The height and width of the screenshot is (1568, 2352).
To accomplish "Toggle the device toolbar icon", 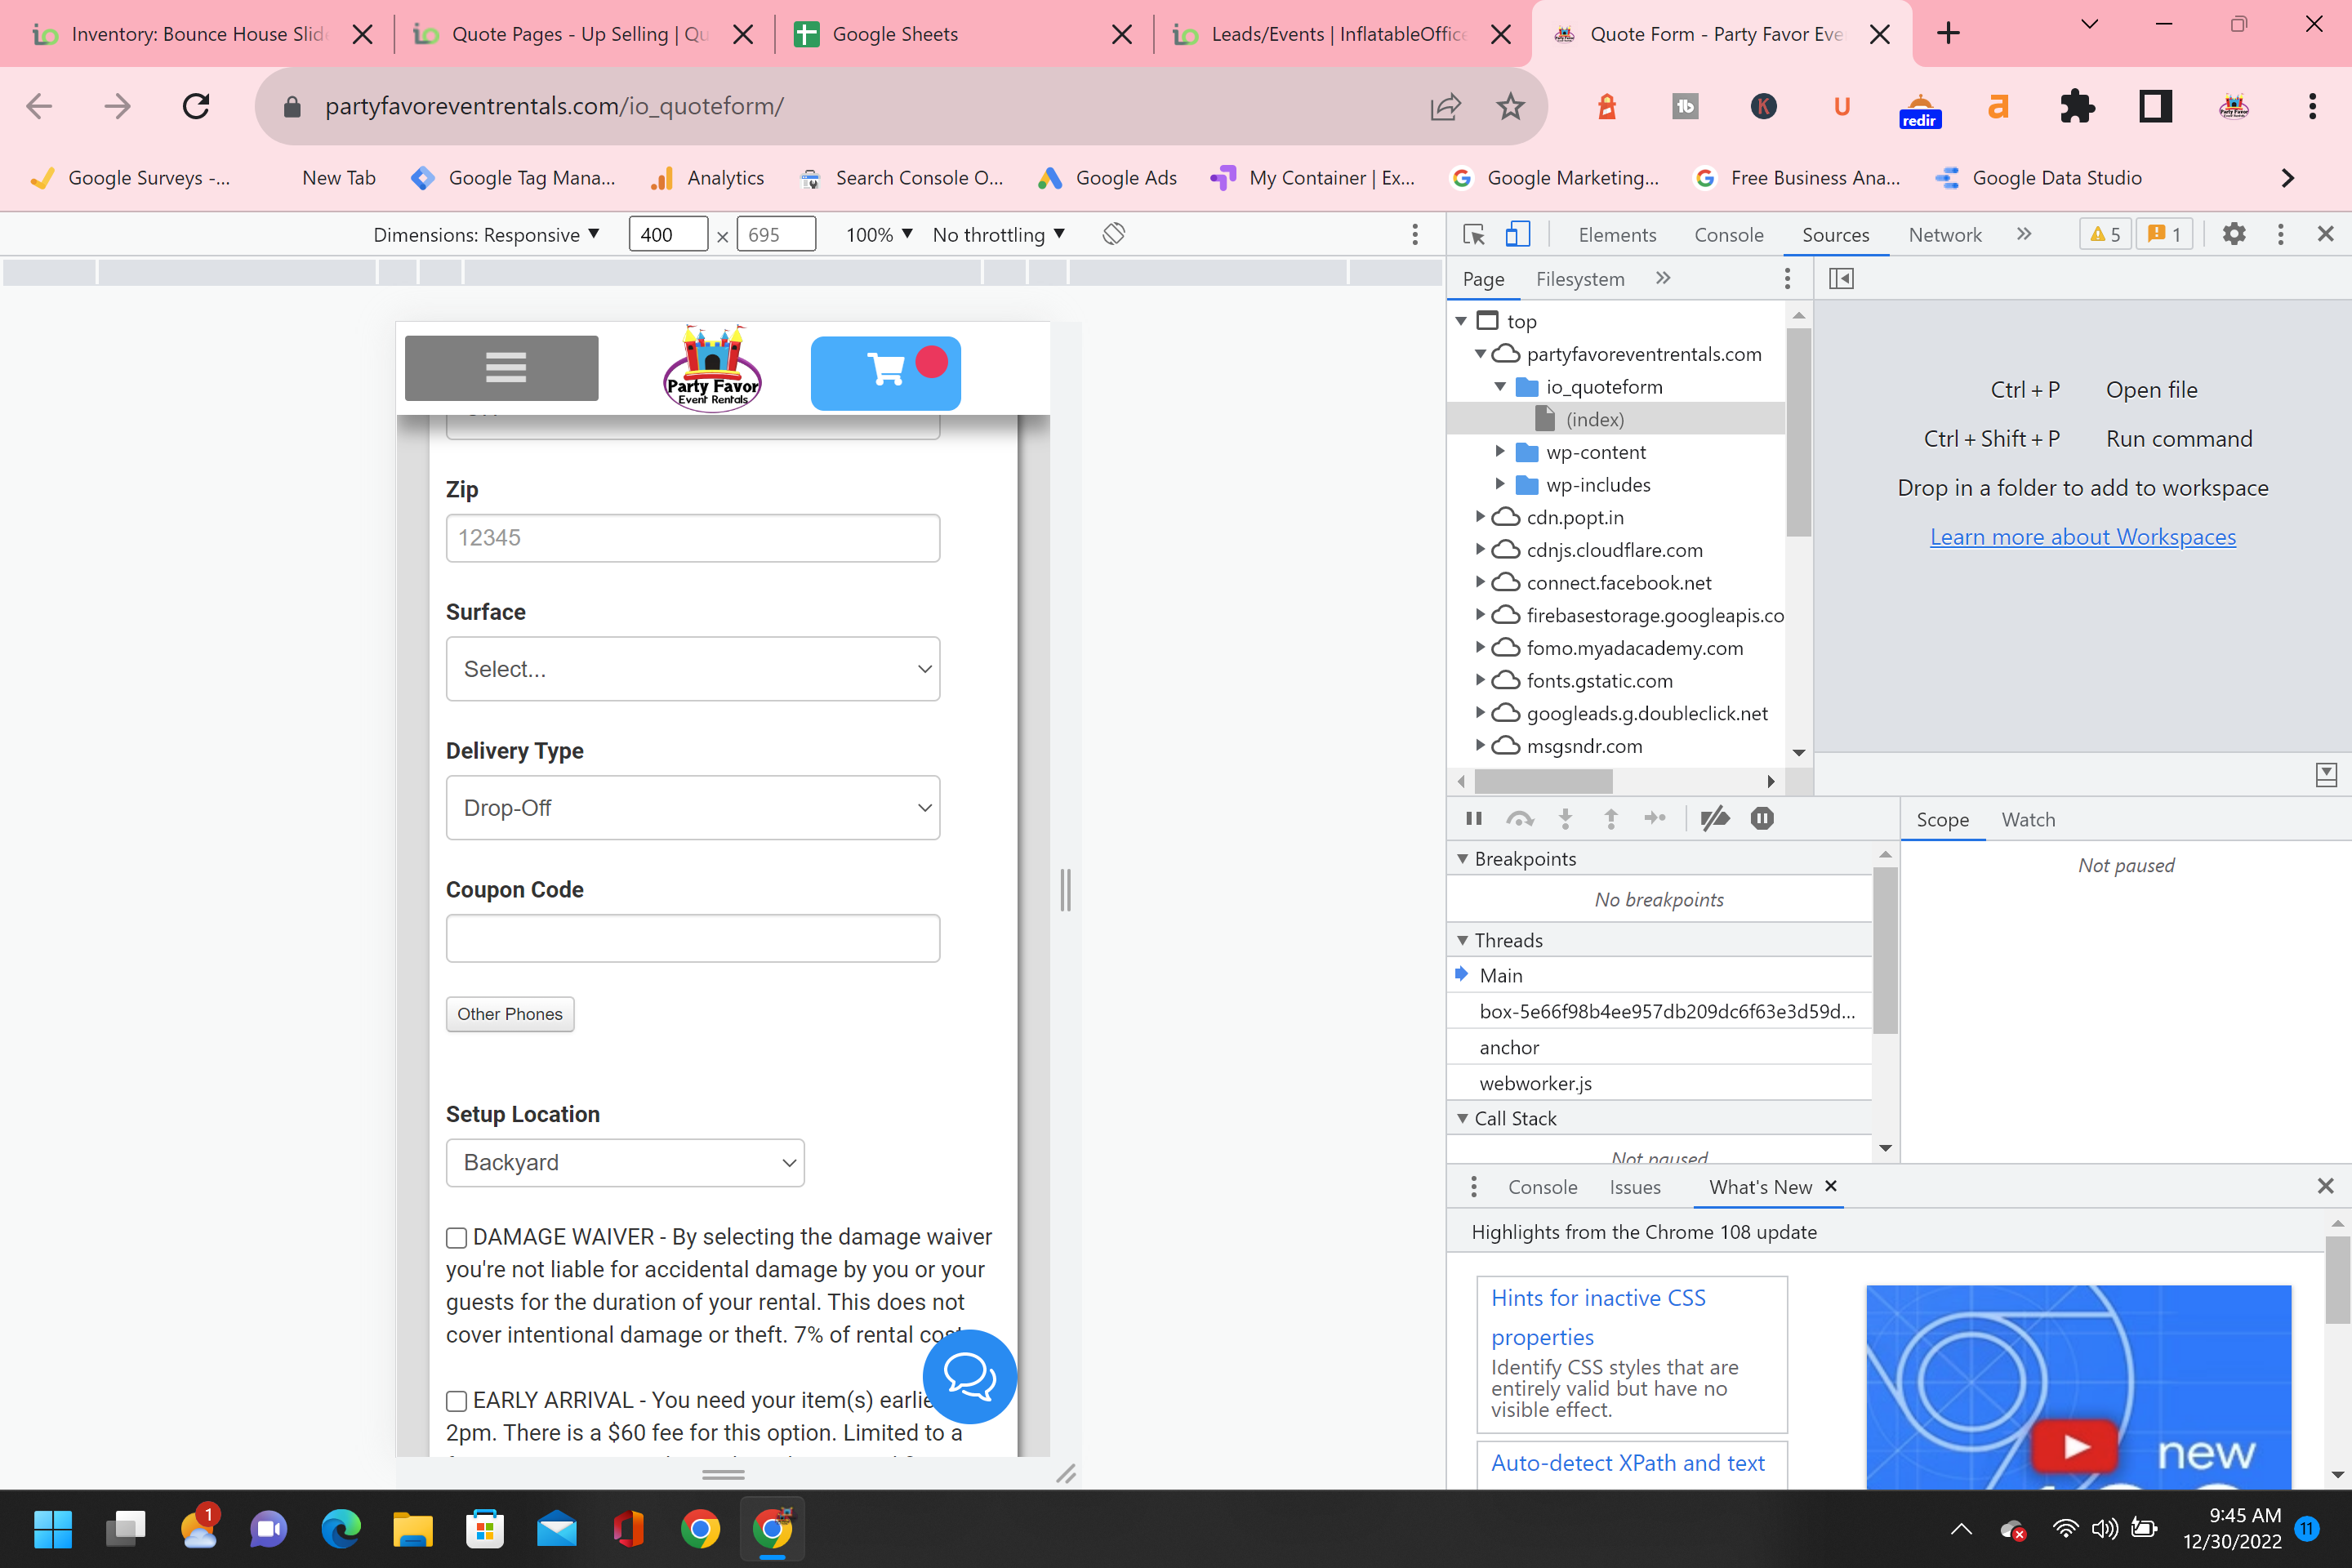I will [1517, 234].
